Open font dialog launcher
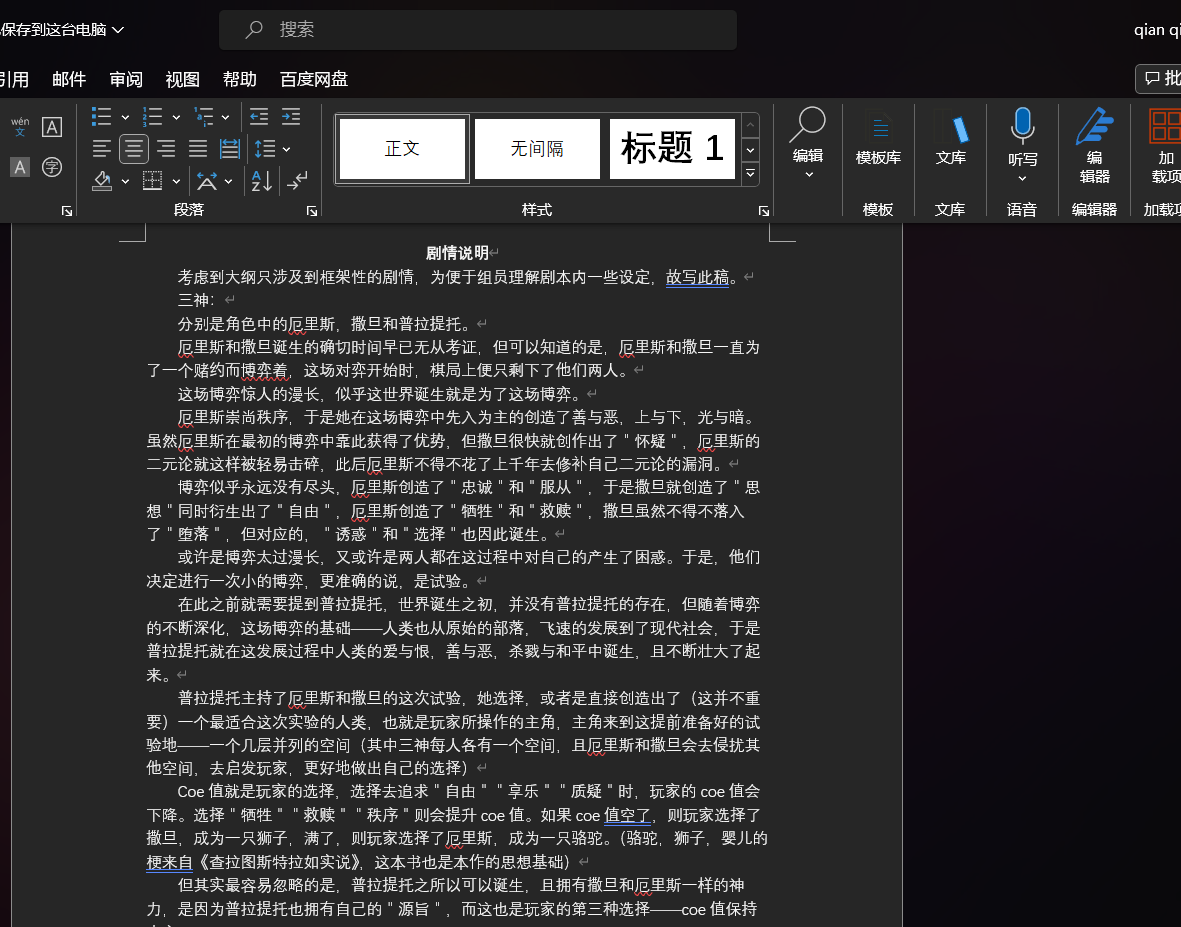The width and height of the screenshot is (1181, 927). click(x=67, y=211)
